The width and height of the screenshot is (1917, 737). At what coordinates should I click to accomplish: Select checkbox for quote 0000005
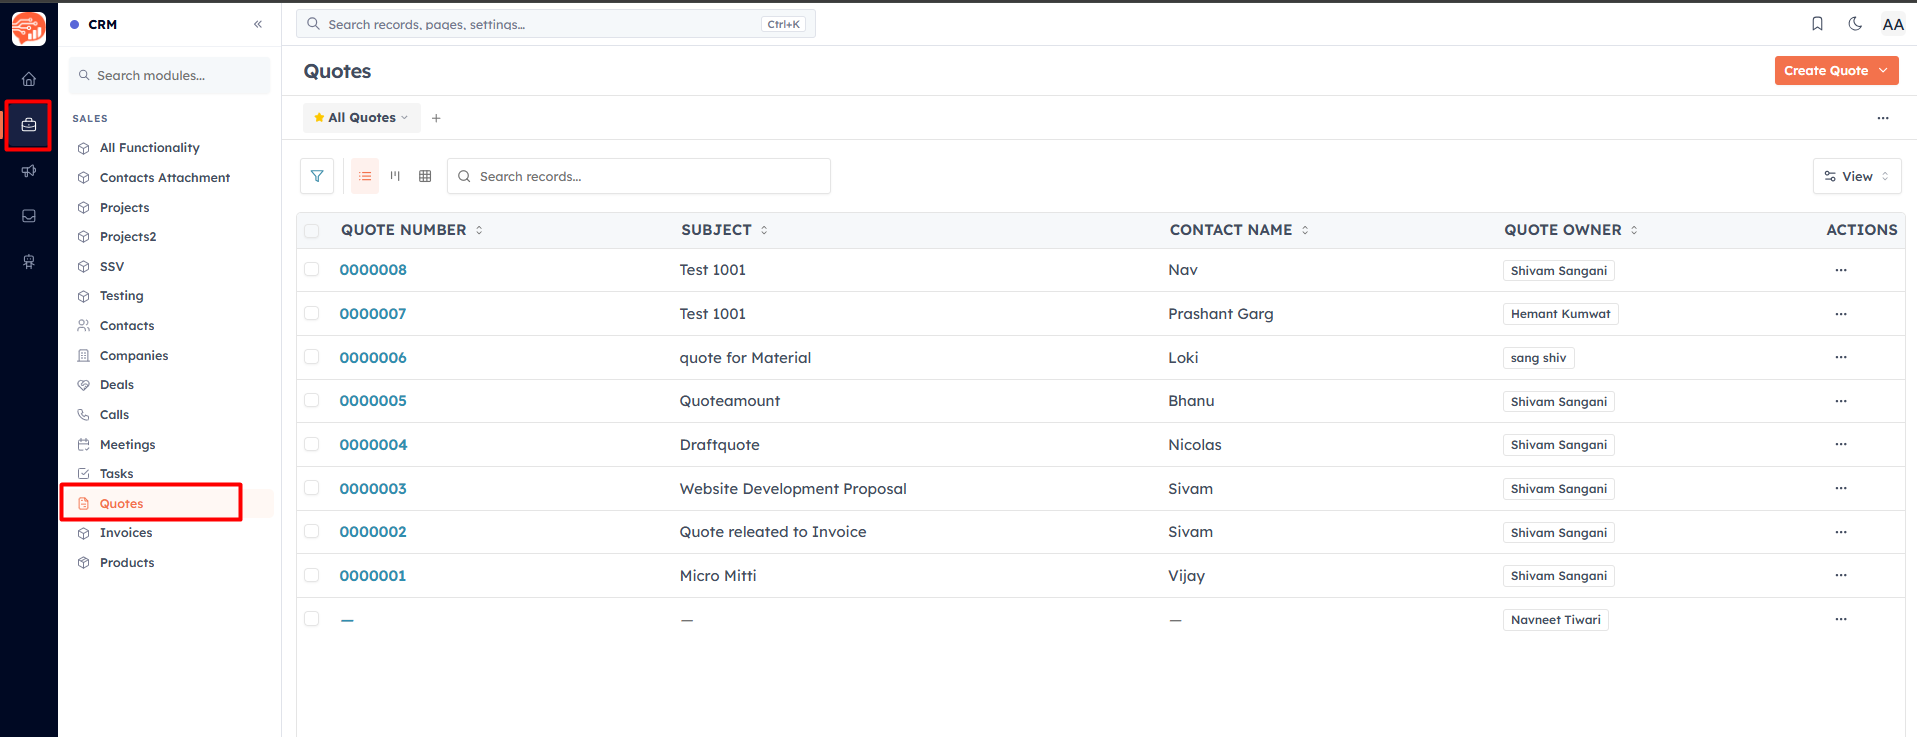point(312,401)
